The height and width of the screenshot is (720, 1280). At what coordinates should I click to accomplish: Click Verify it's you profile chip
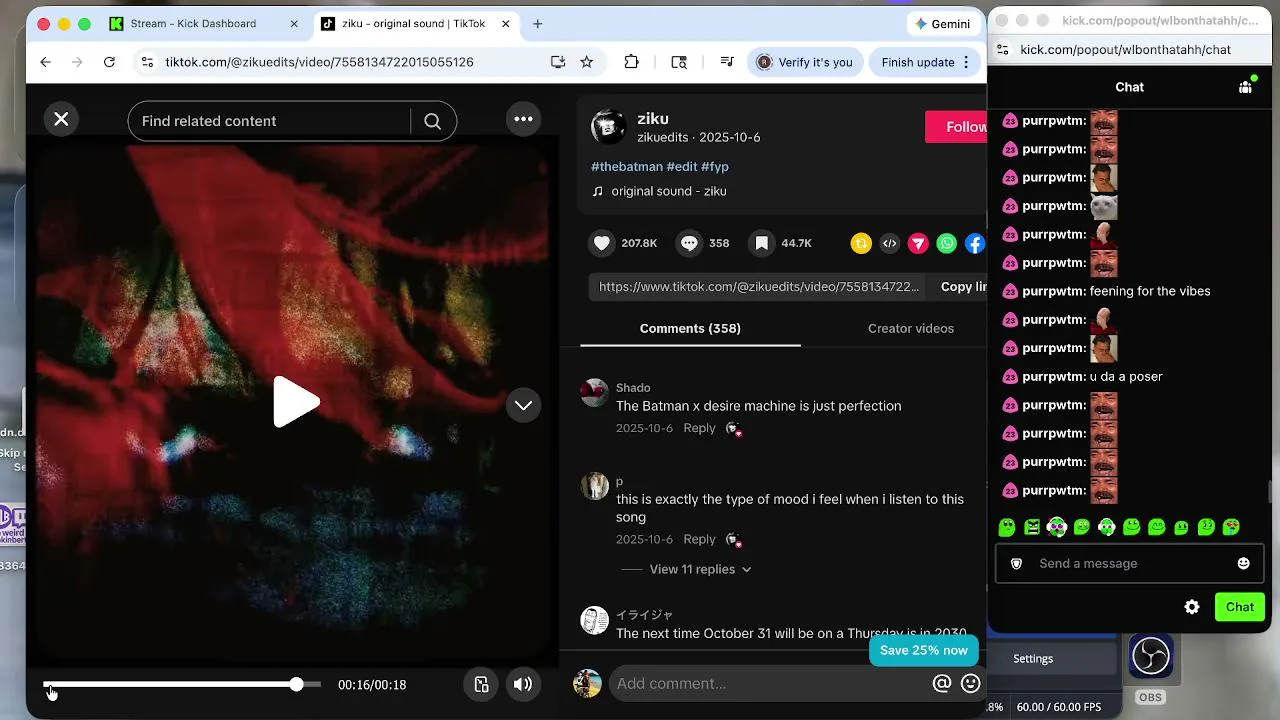pyautogui.click(x=806, y=62)
